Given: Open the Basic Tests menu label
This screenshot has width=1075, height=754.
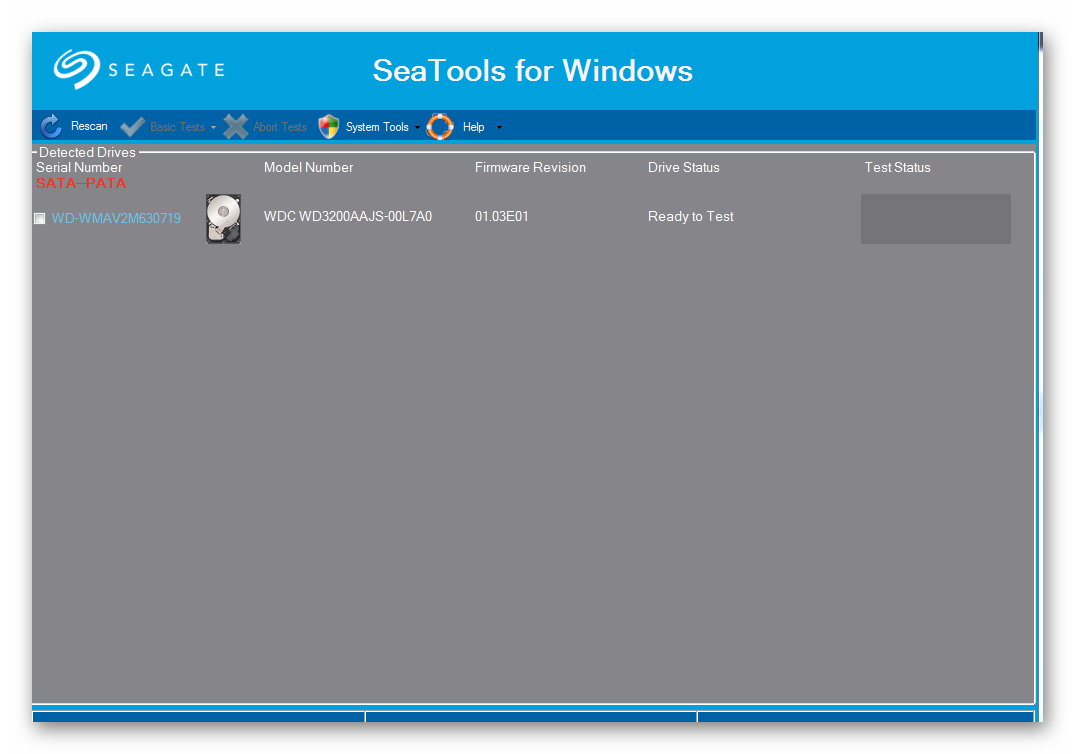Looking at the screenshot, I should 177,127.
